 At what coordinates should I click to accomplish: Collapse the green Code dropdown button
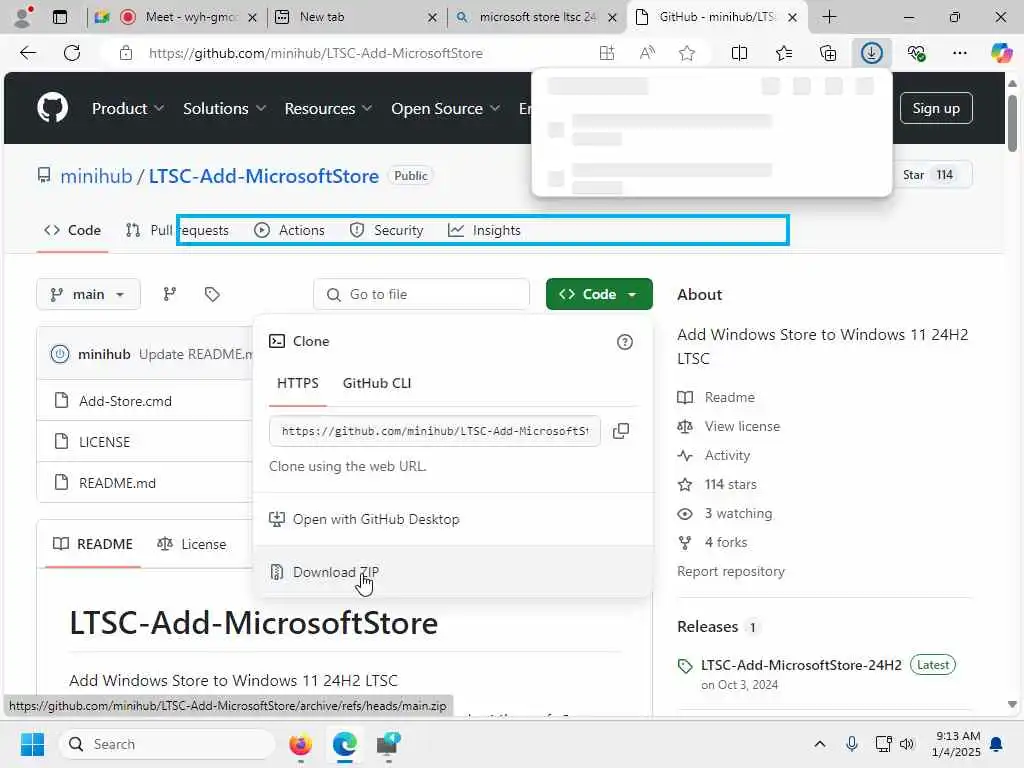click(599, 295)
